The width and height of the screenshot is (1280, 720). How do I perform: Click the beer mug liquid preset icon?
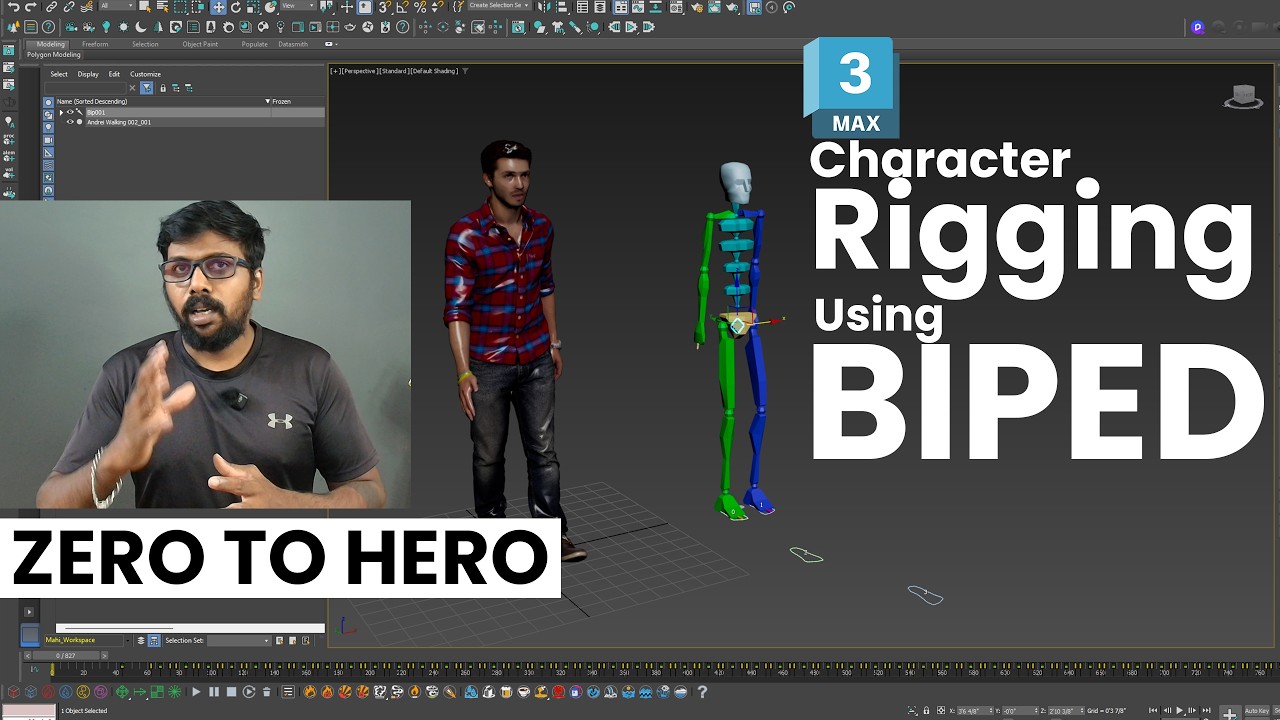(x=506, y=692)
